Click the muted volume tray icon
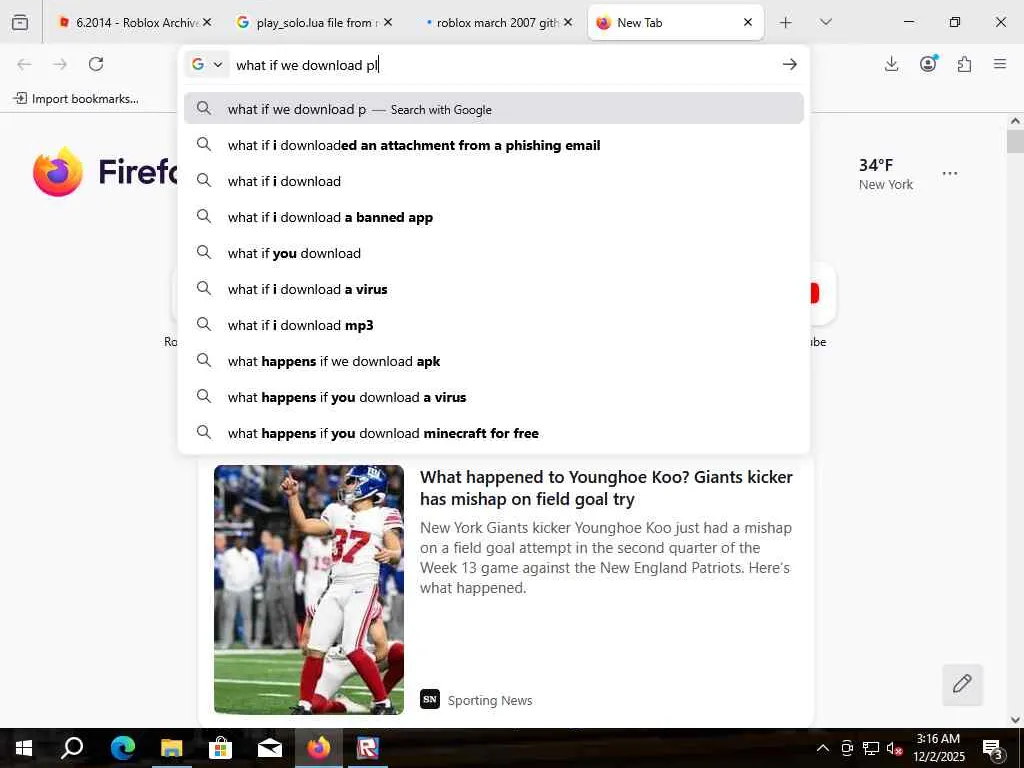The width and height of the screenshot is (1024, 768). point(895,748)
